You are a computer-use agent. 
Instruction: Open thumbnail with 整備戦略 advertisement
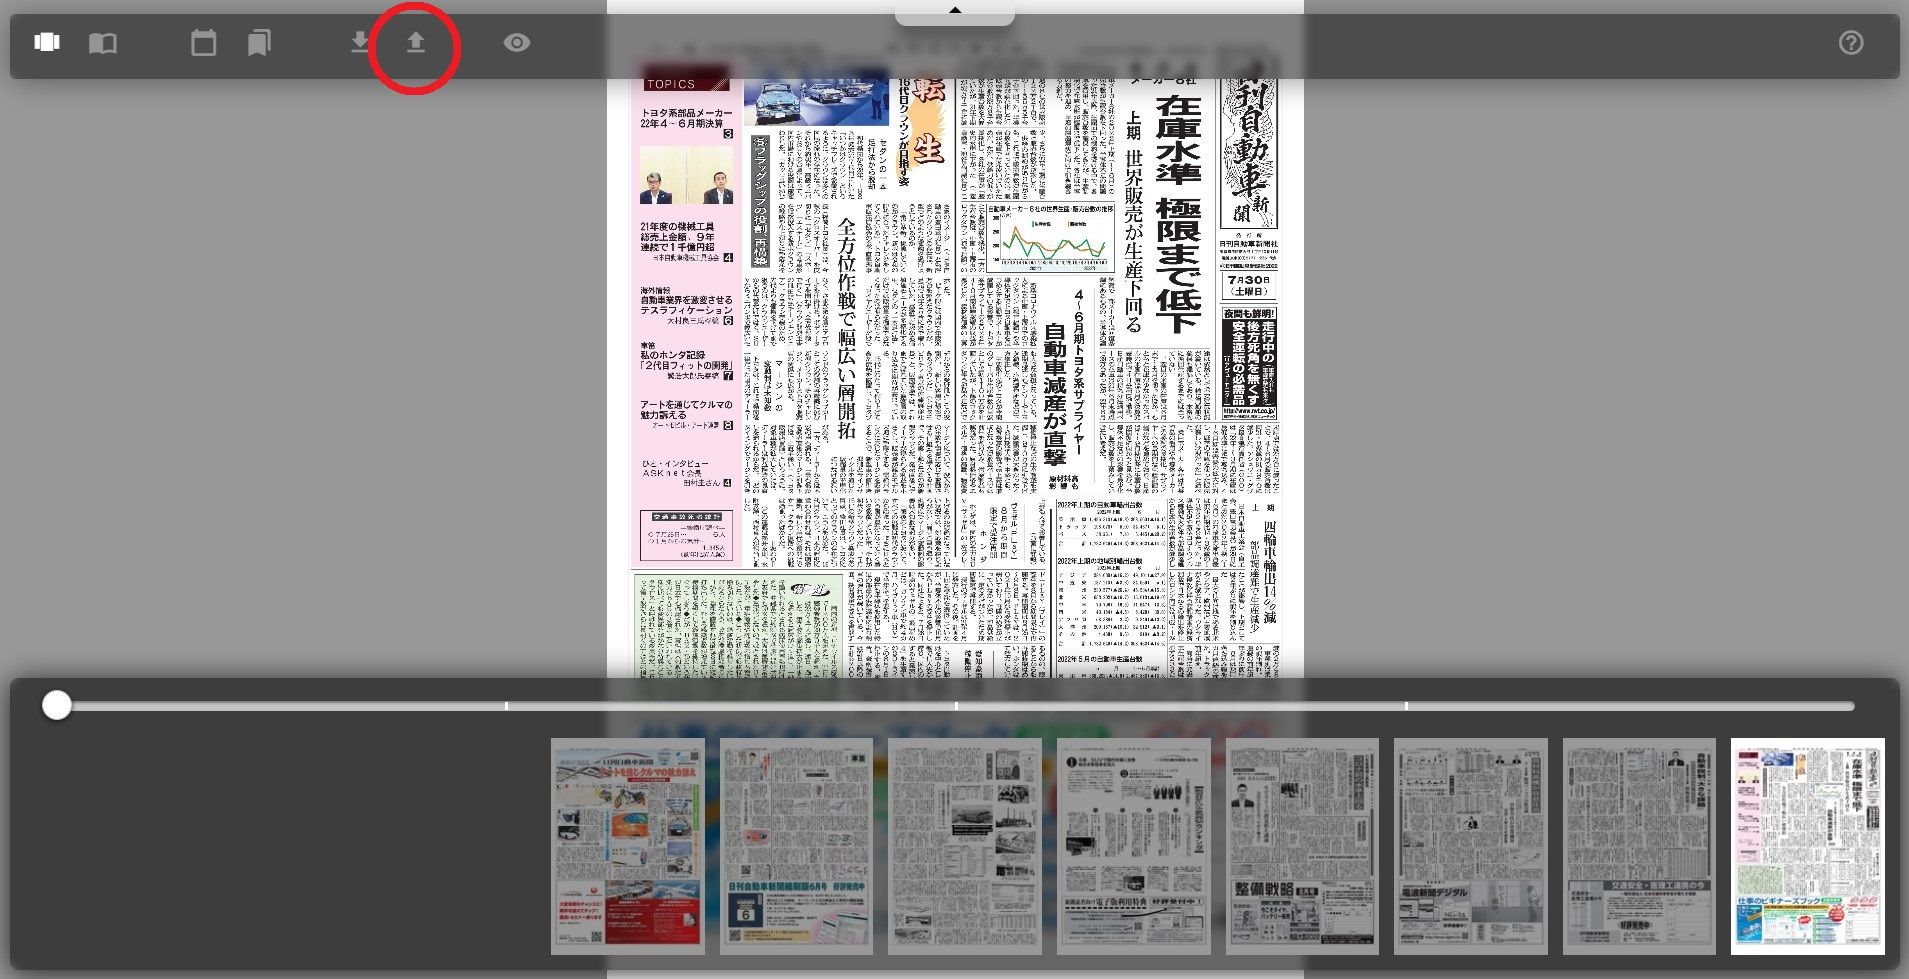(x=1302, y=846)
